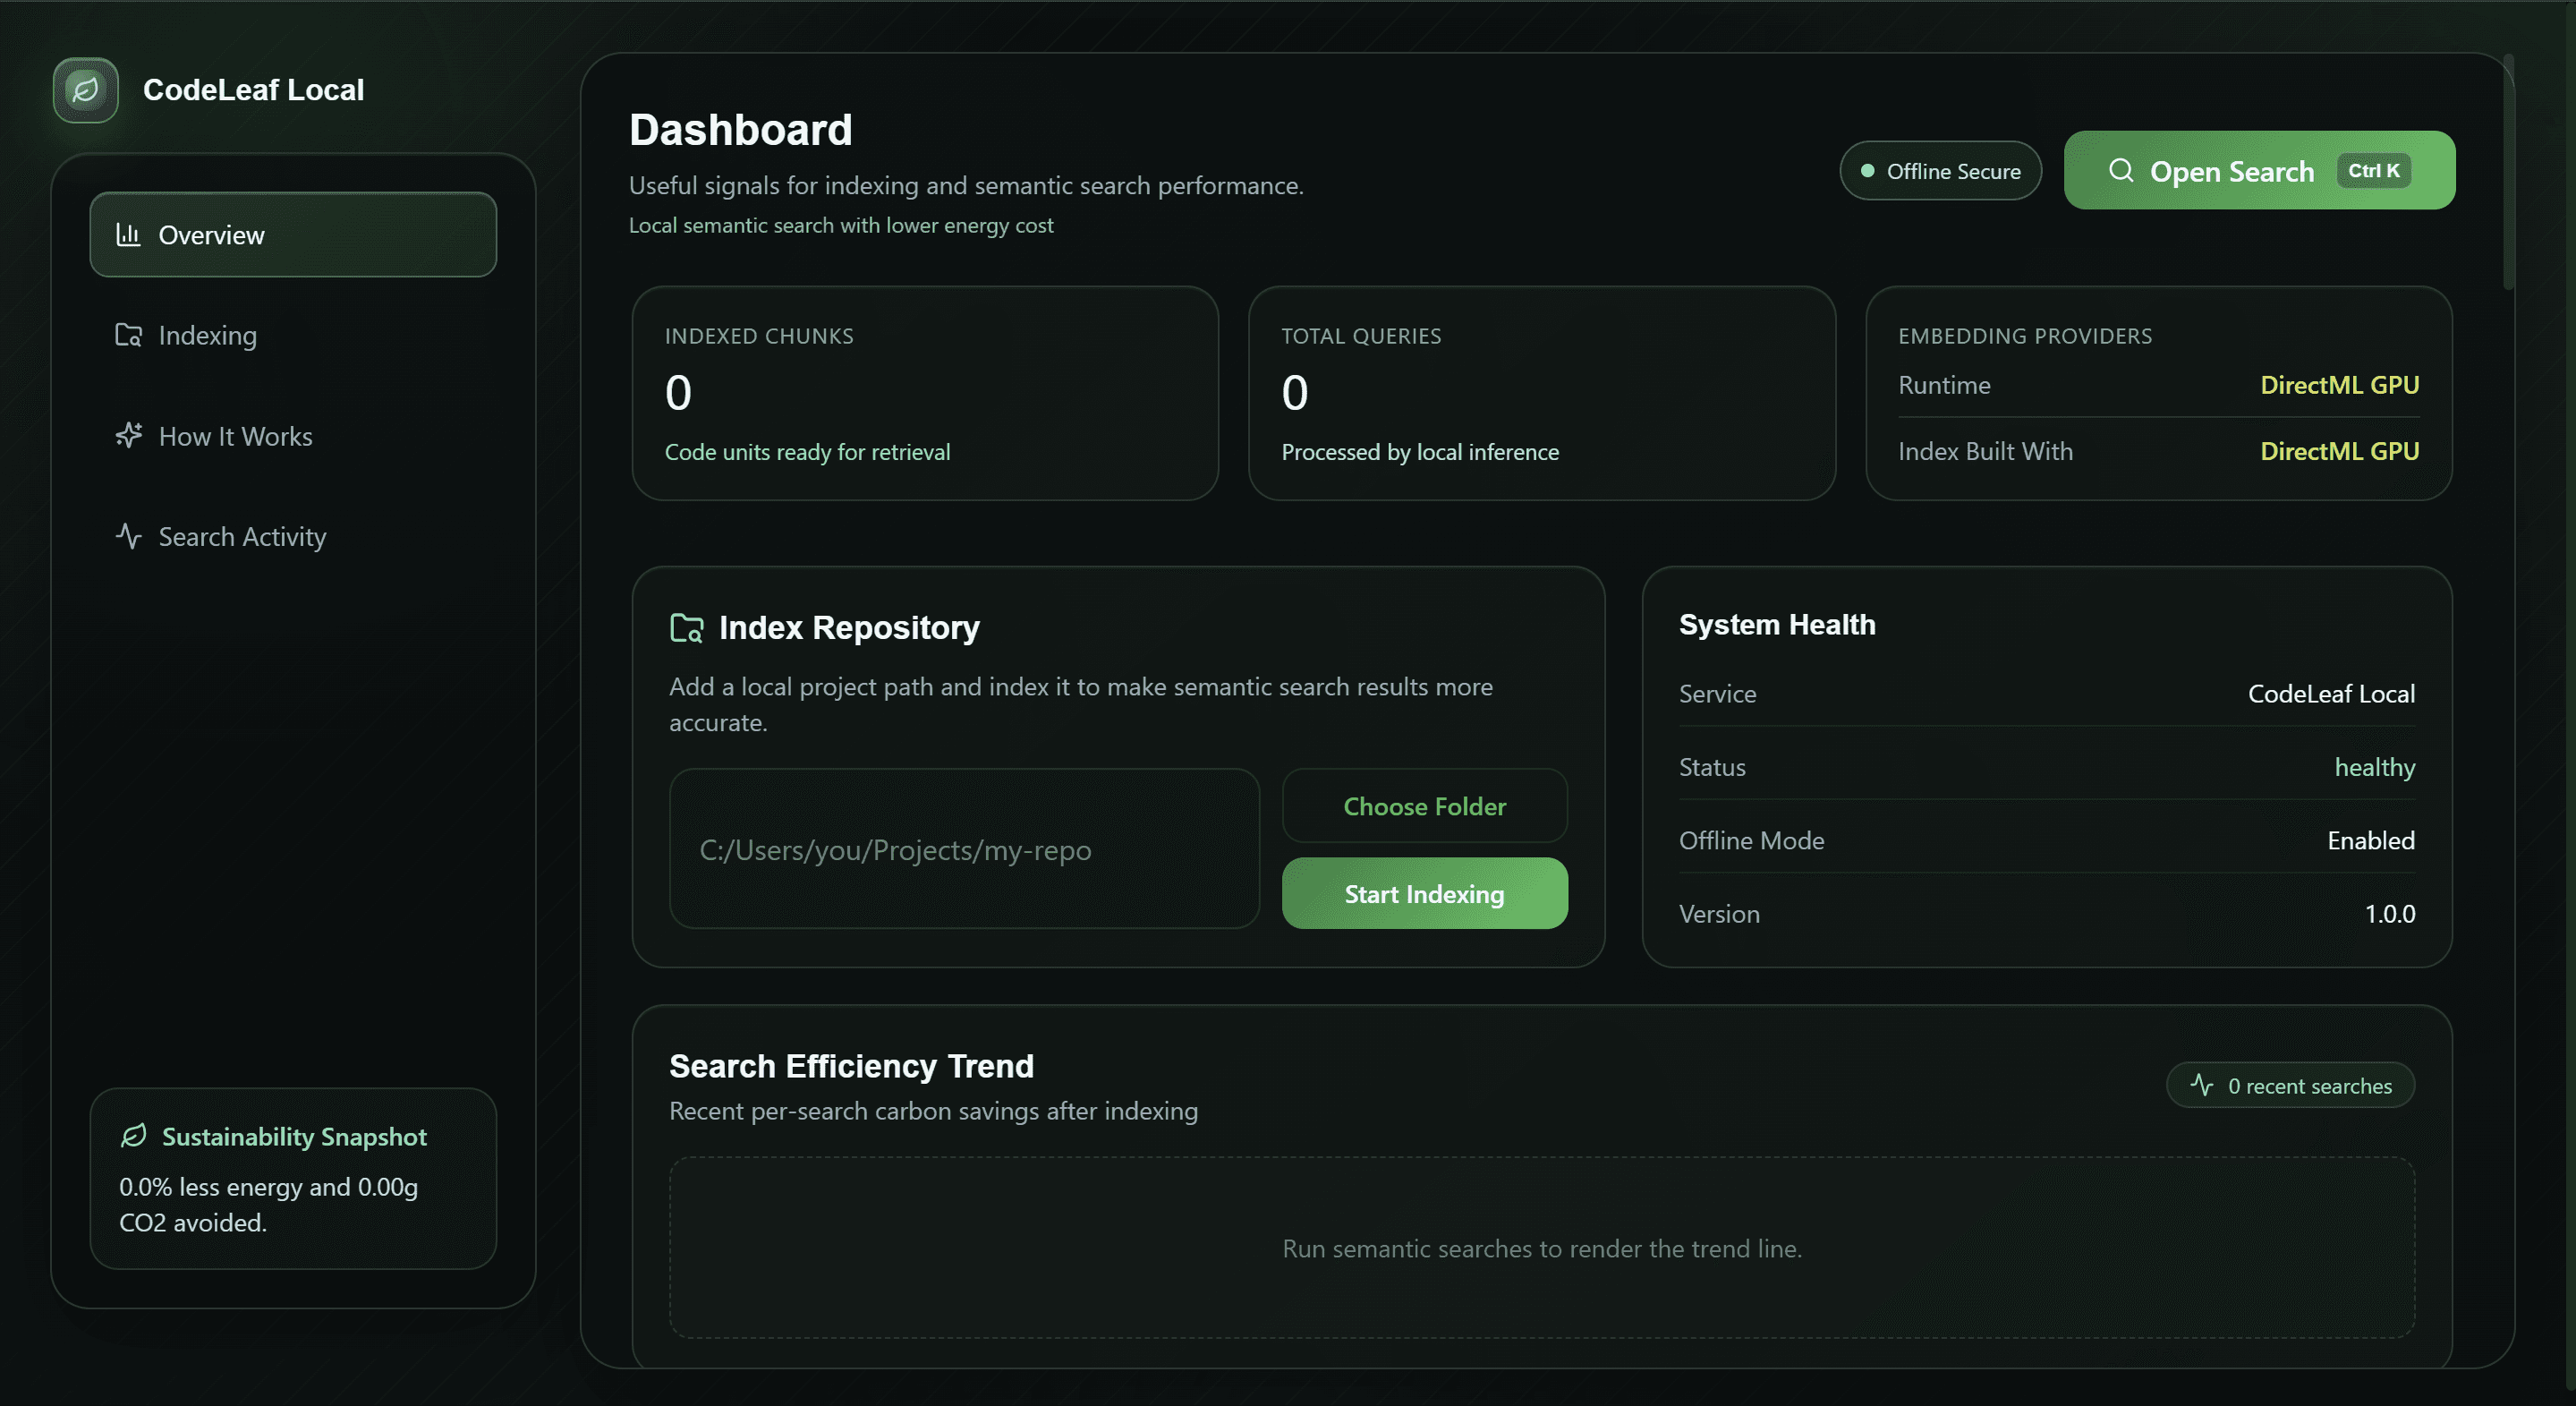
Task: Click the Overview bar chart icon
Action: 128,235
